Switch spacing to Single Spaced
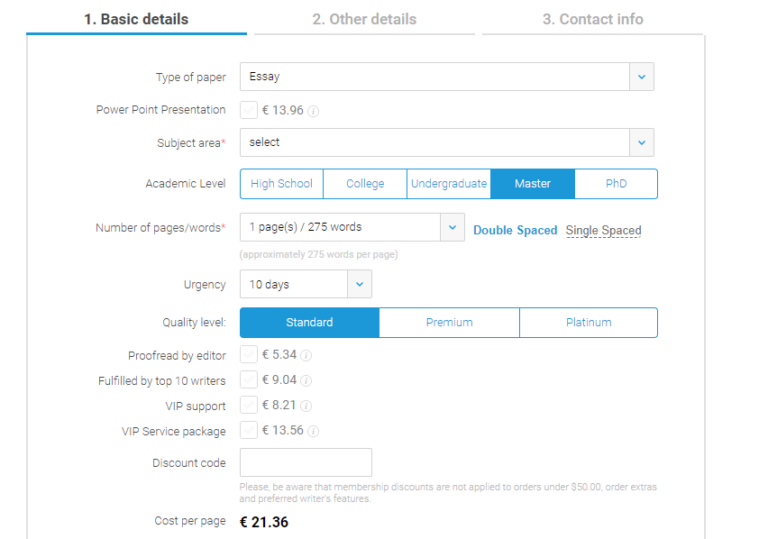This screenshot has height=539, width=768. pyautogui.click(x=603, y=230)
